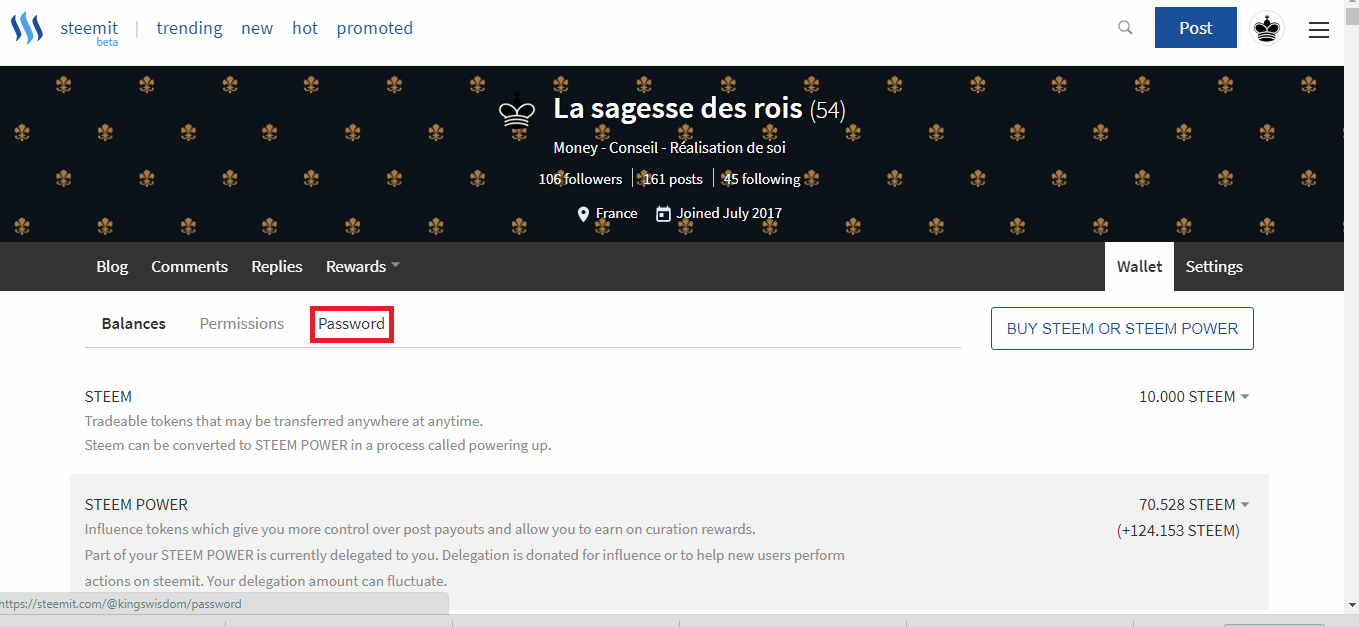Click the blue Post button
1359x627 pixels.
[1196, 28]
